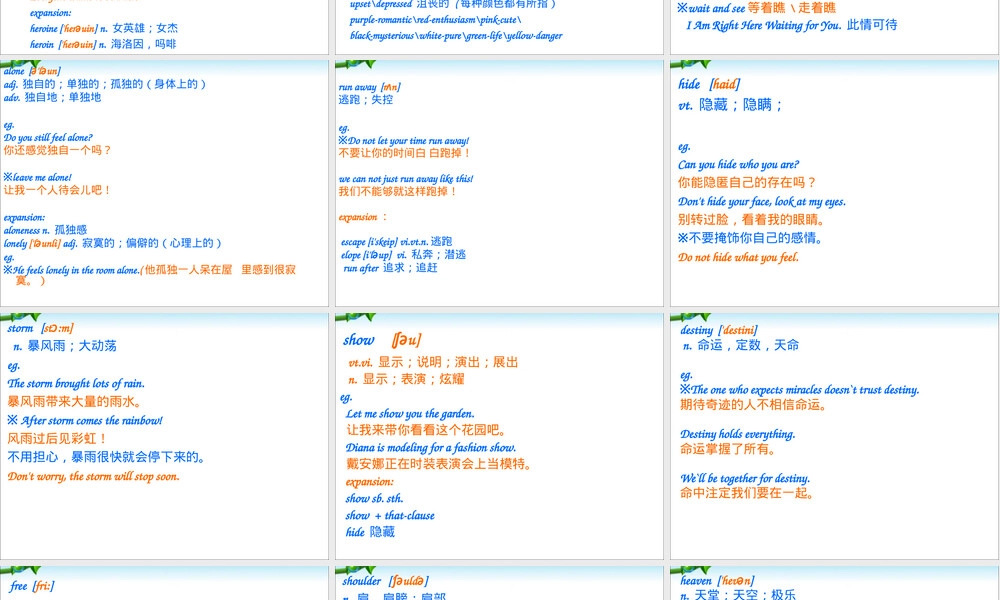Click the 'heroine' definition line
Viewport: 1000px width, 600px height.
(104, 29)
